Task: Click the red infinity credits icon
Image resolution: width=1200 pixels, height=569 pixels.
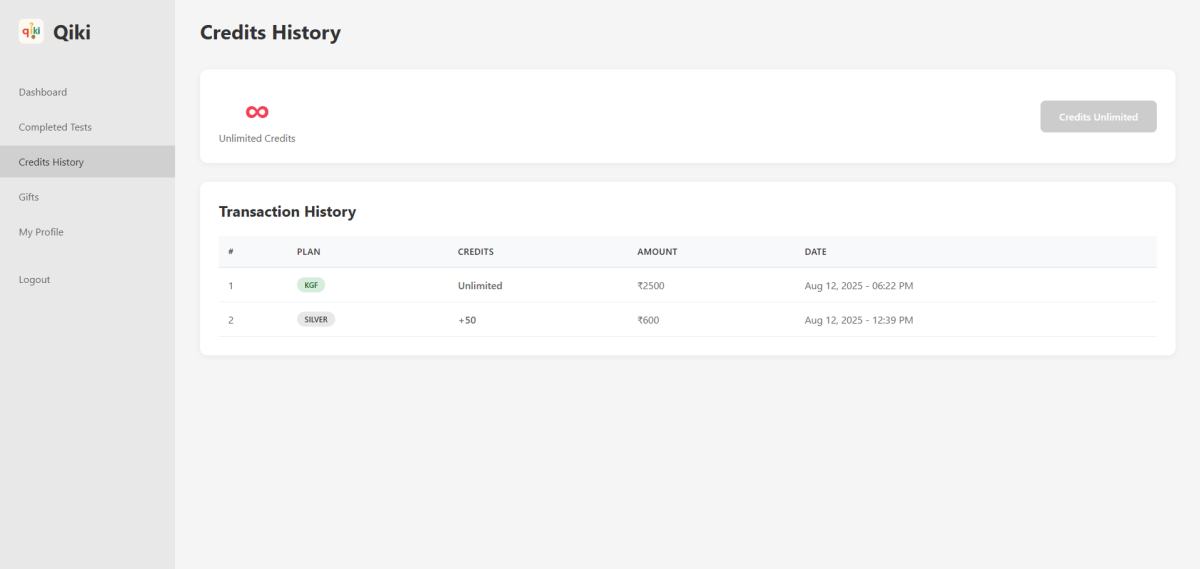Action: tap(257, 112)
